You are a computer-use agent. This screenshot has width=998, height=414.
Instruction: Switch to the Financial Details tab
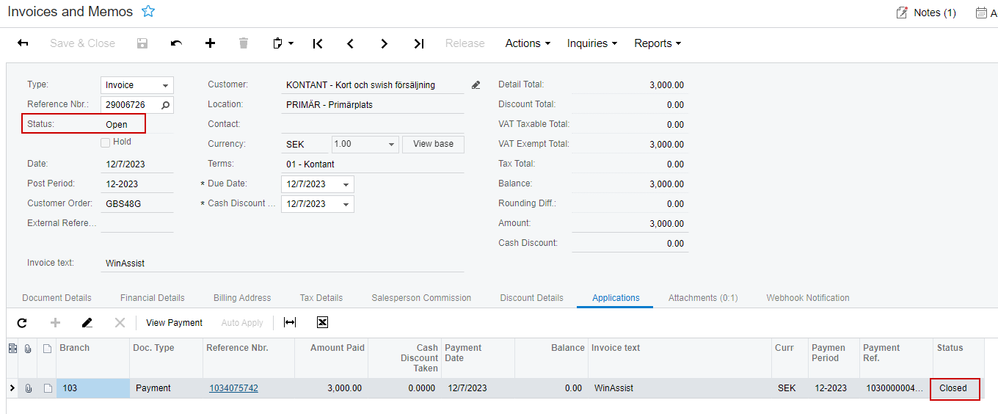click(152, 297)
